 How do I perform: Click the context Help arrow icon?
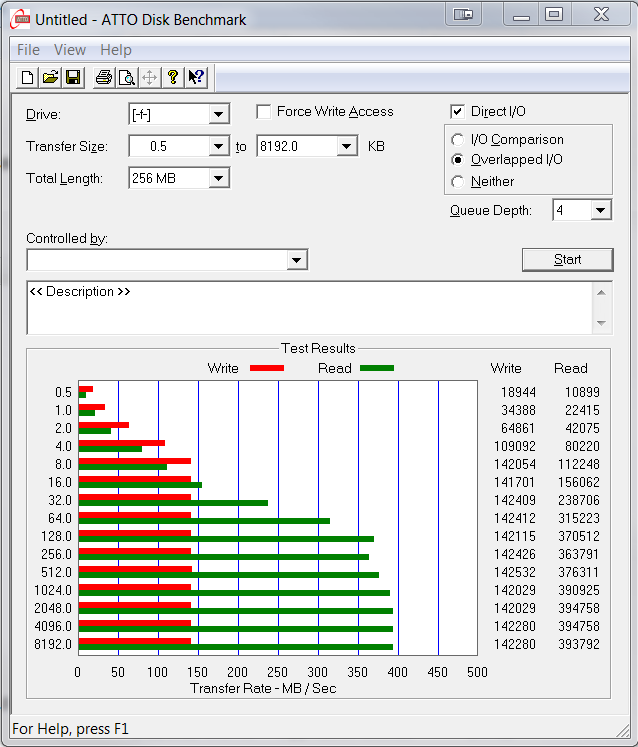click(x=196, y=78)
